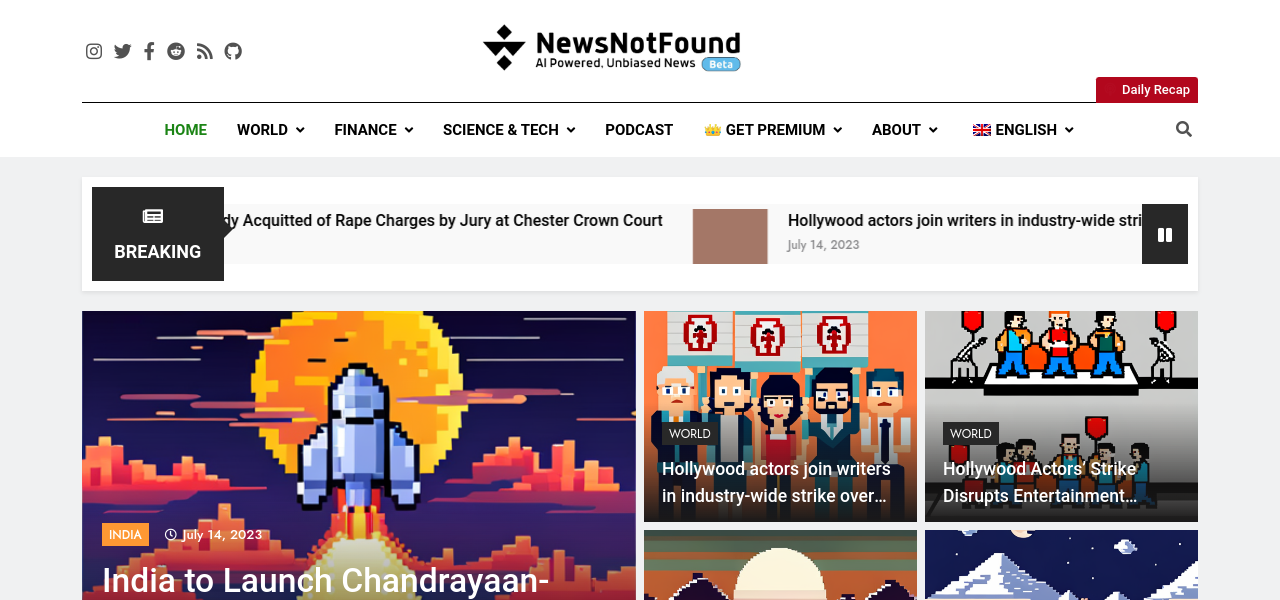Open the Hollywood actors join writers headline

776,482
